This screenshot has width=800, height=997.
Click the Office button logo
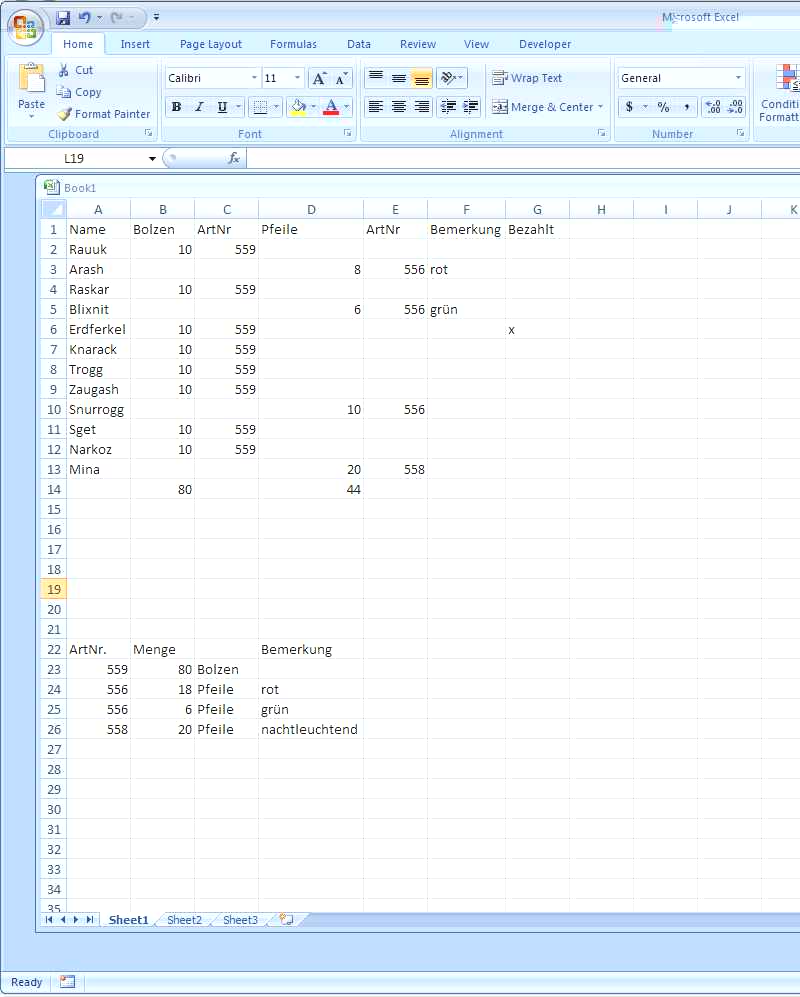(x=25, y=27)
